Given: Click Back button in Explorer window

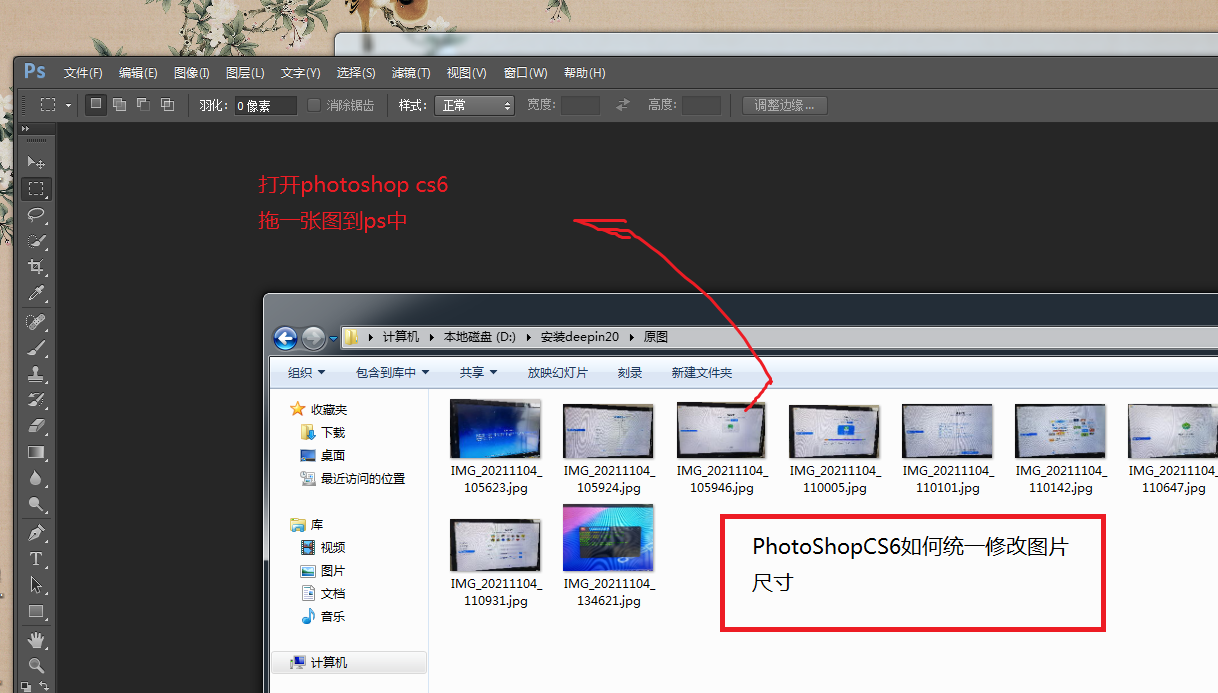Looking at the screenshot, I should tap(285, 338).
